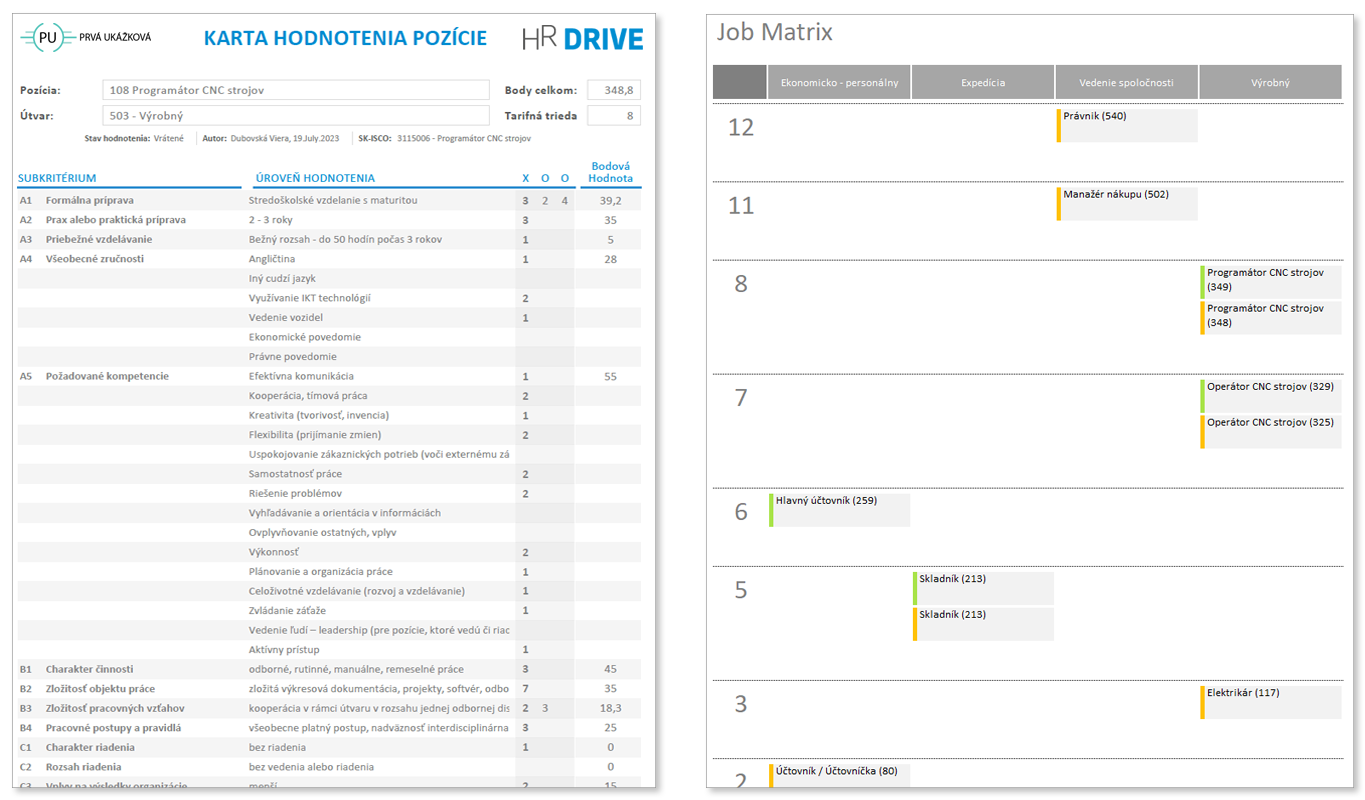Image resolution: width=1365 pixels, height=800 pixels.
Task: Open the Právnik (540) job card
Action: (x=1127, y=125)
